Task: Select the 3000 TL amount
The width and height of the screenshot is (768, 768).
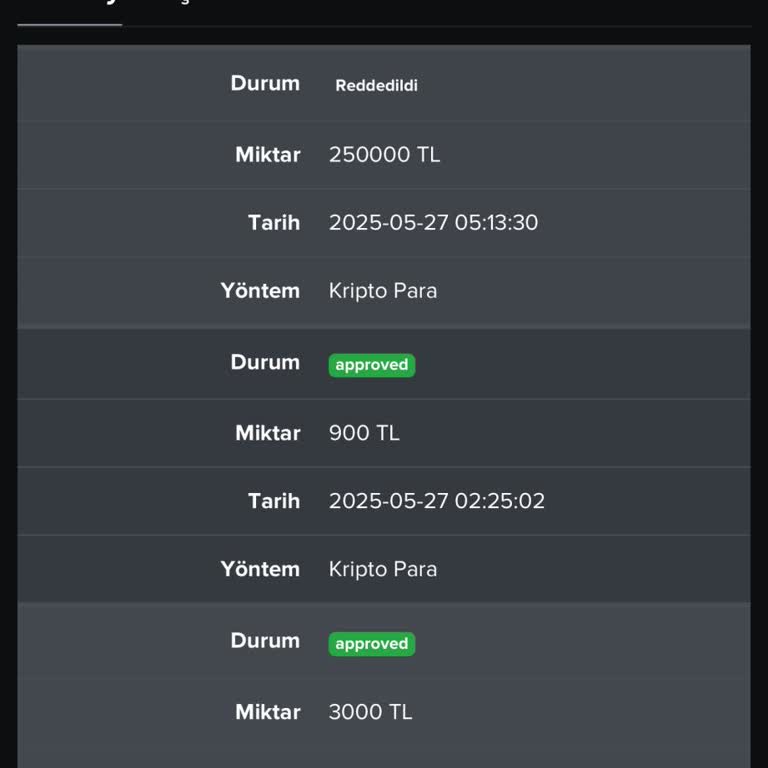Action: (x=370, y=712)
